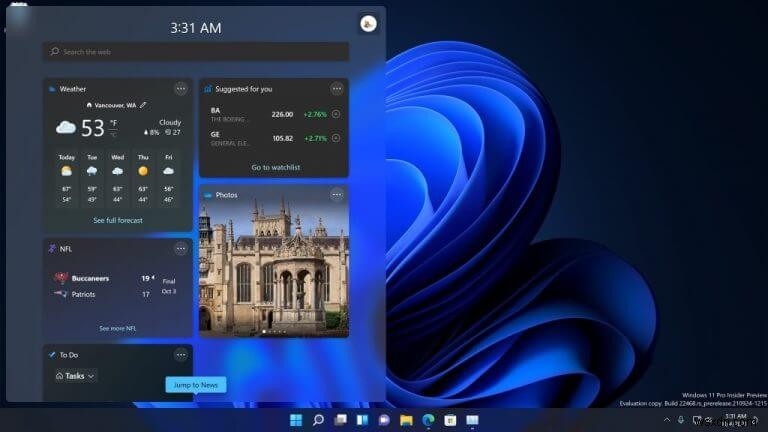
Task: Click the Money chart icon in Suggested header
Action: point(208,89)
